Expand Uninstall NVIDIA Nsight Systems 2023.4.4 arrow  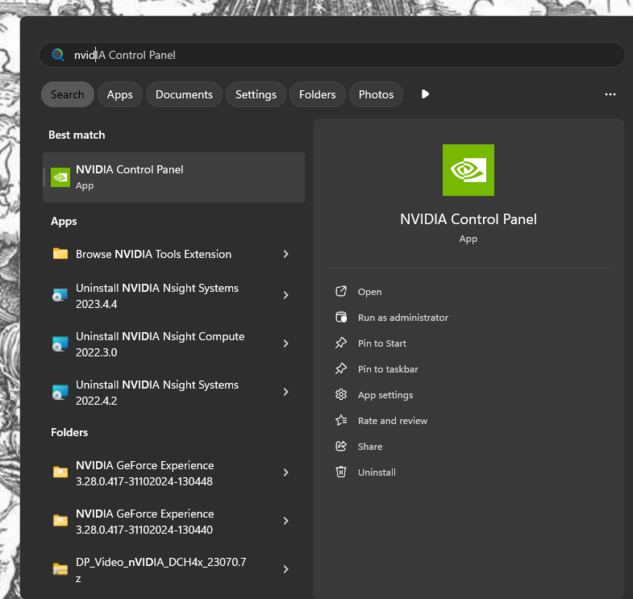coord(285,296)
